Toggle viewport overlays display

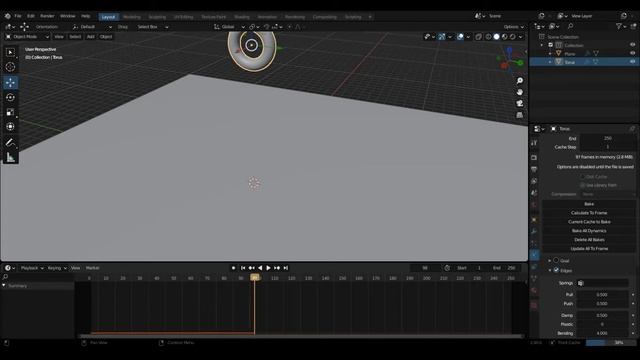[460, 37]
